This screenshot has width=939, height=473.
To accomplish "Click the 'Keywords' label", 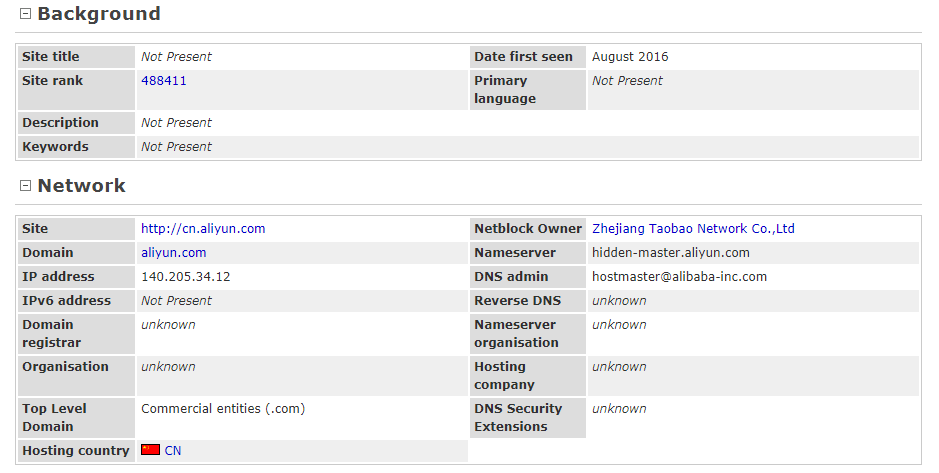I will [x=55, y=147].
